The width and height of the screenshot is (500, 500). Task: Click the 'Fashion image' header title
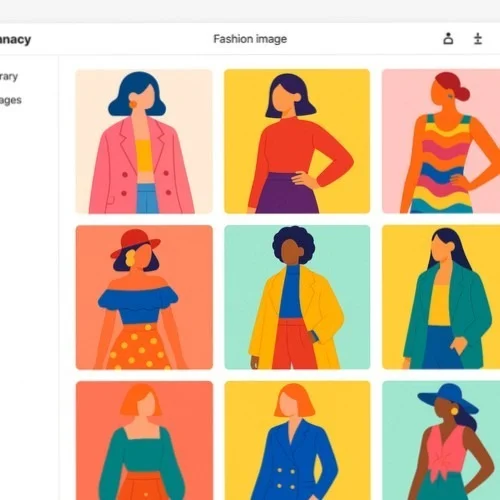click(250, 39)
